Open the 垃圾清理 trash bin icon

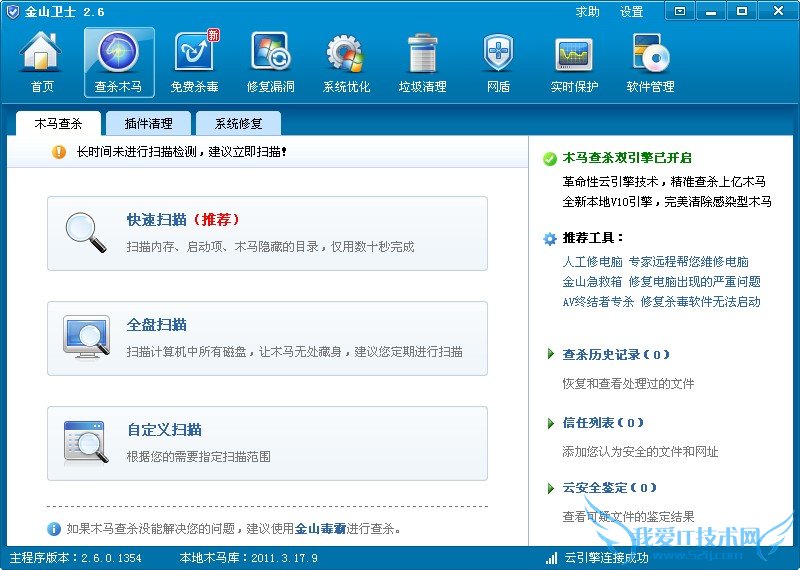point(422,53)
